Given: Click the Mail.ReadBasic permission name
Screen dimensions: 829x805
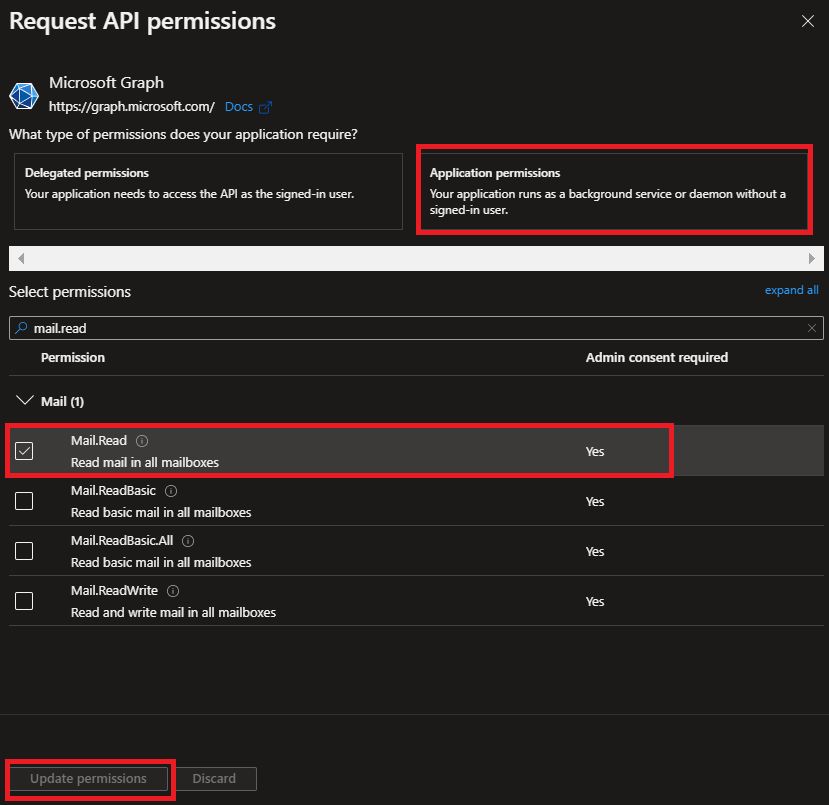Looking at the screenshot, I should click(x=113, y=491).
